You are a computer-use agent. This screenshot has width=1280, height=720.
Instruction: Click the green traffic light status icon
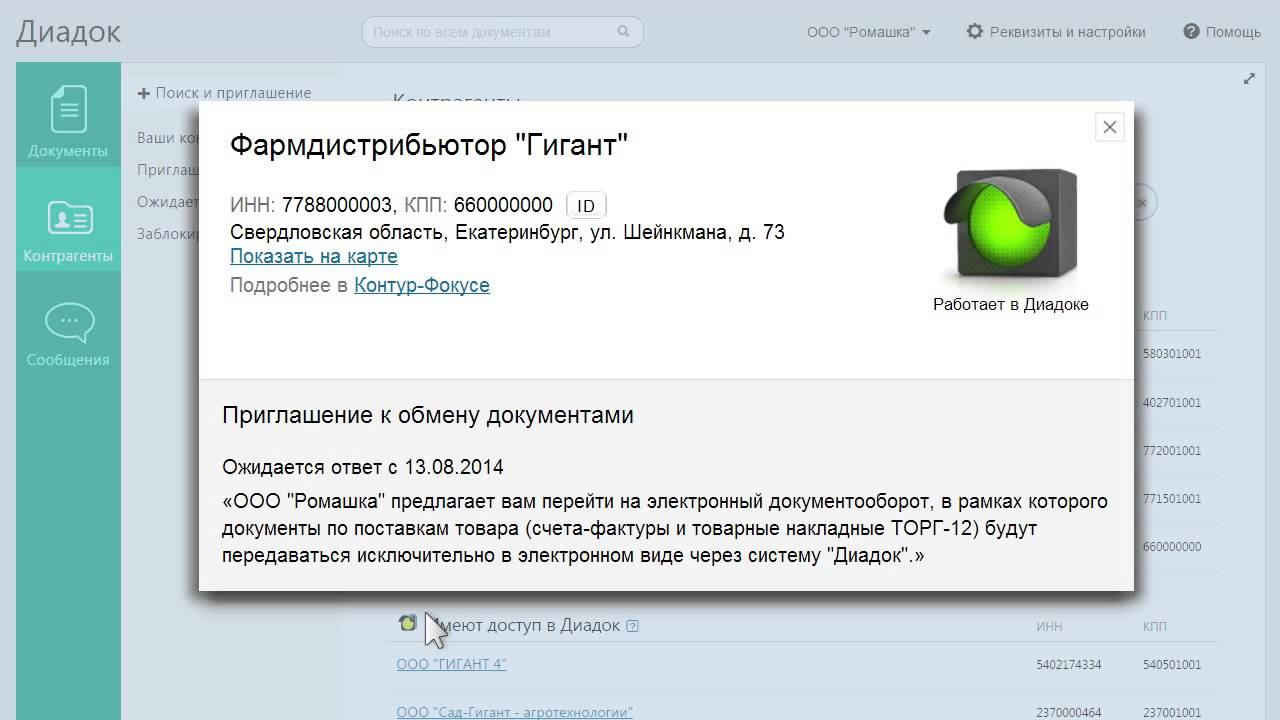1010,225
